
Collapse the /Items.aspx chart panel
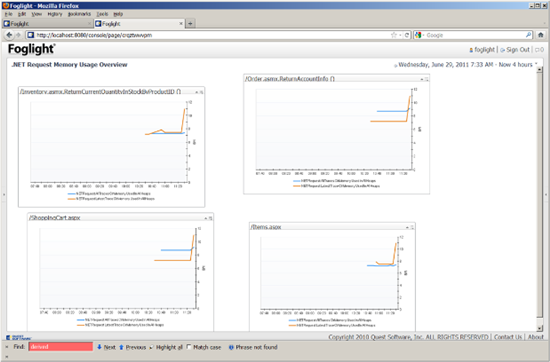[x=407, y=227]
